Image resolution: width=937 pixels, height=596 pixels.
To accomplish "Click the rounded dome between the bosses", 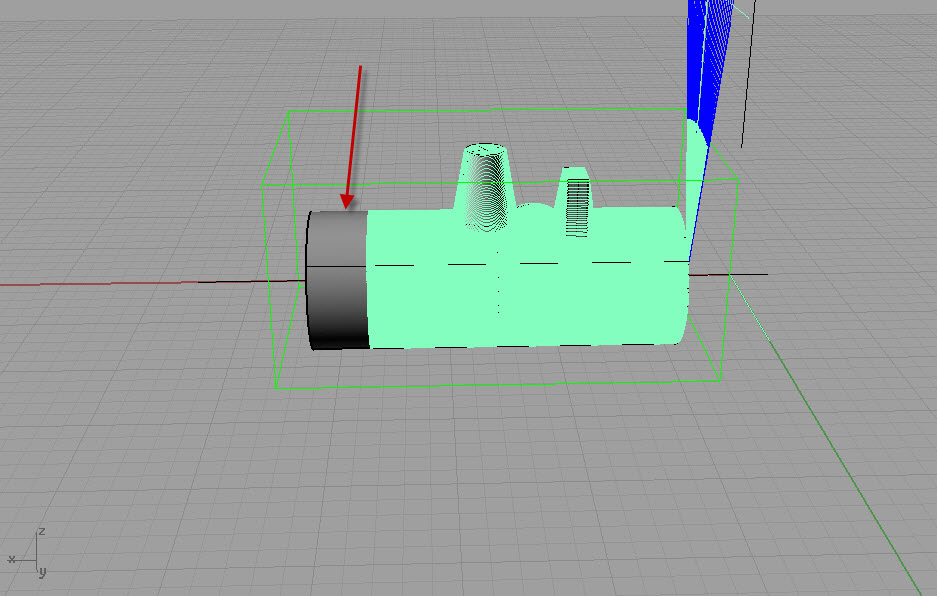I will [536, 213].
